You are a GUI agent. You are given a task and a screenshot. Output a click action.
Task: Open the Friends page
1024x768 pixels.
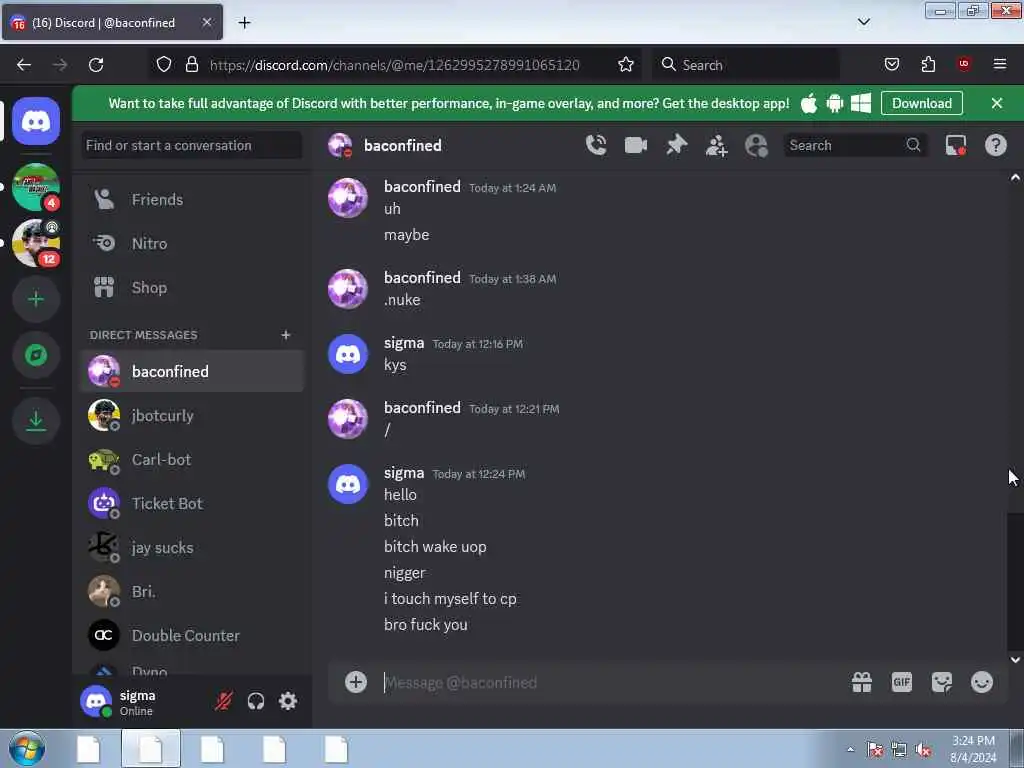coord(192,199)
